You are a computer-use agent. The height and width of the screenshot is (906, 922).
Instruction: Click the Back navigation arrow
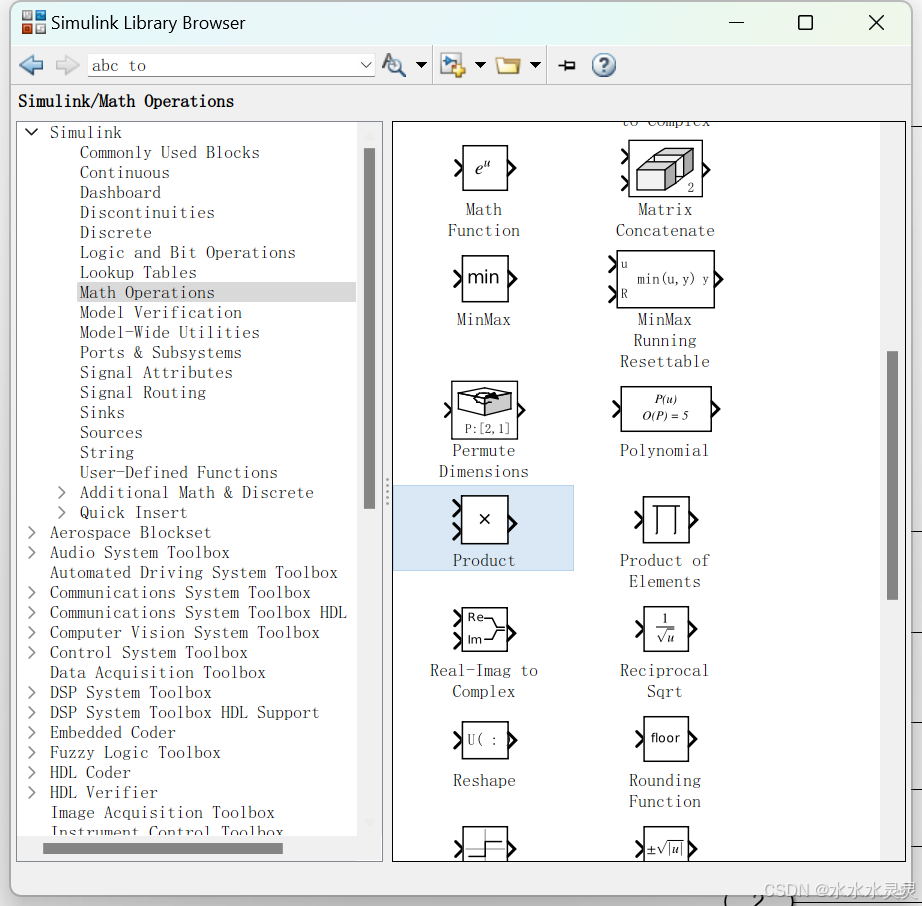31,65
